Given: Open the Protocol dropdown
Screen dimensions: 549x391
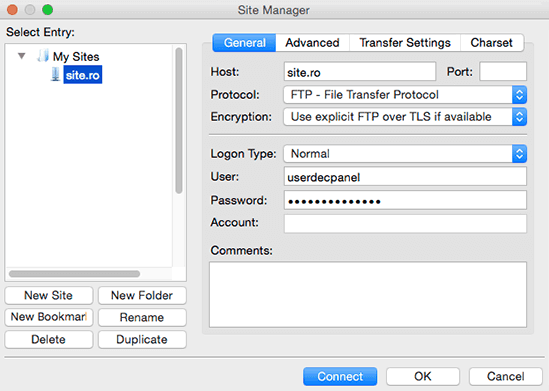Looking at the screenshot, I should point(405,95).
